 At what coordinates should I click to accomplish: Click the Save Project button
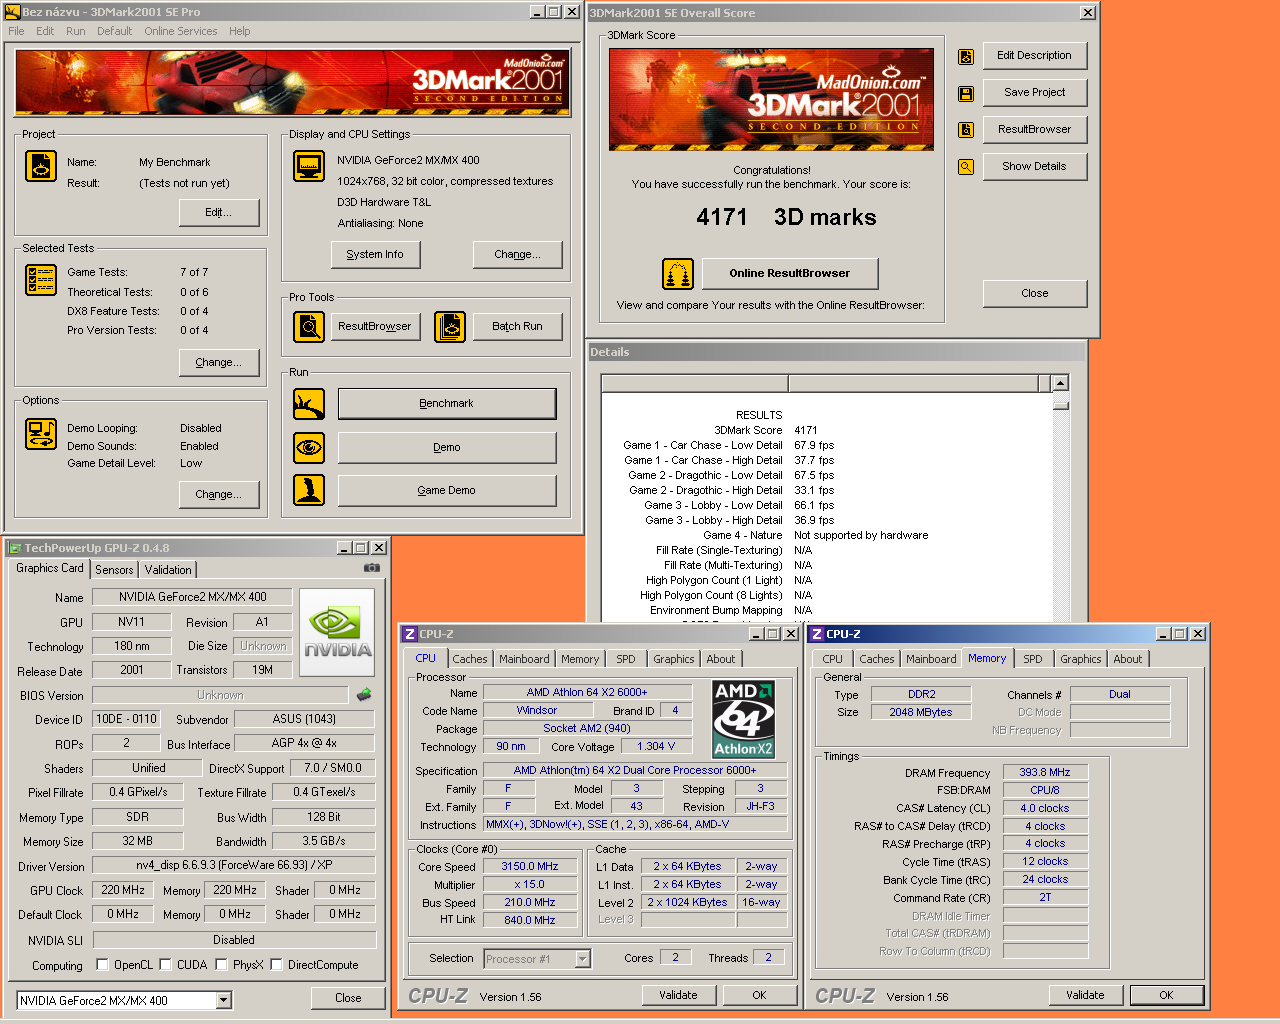[1035, 92]
